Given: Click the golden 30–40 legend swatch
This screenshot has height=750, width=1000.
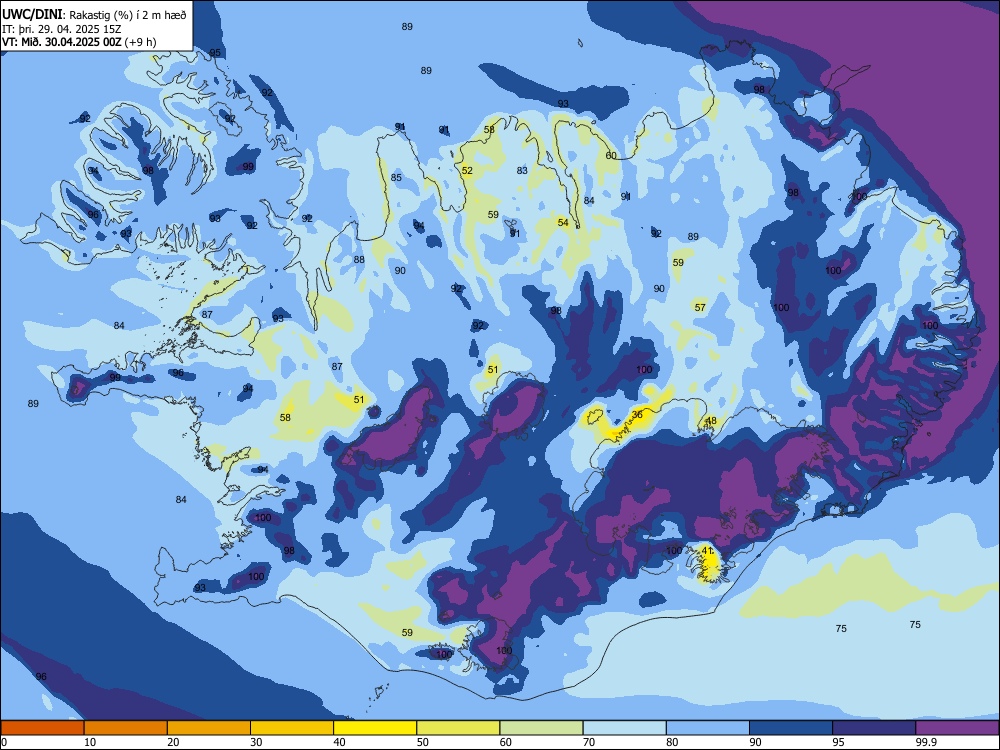Looking at the screenshot, I should (292, 728).
